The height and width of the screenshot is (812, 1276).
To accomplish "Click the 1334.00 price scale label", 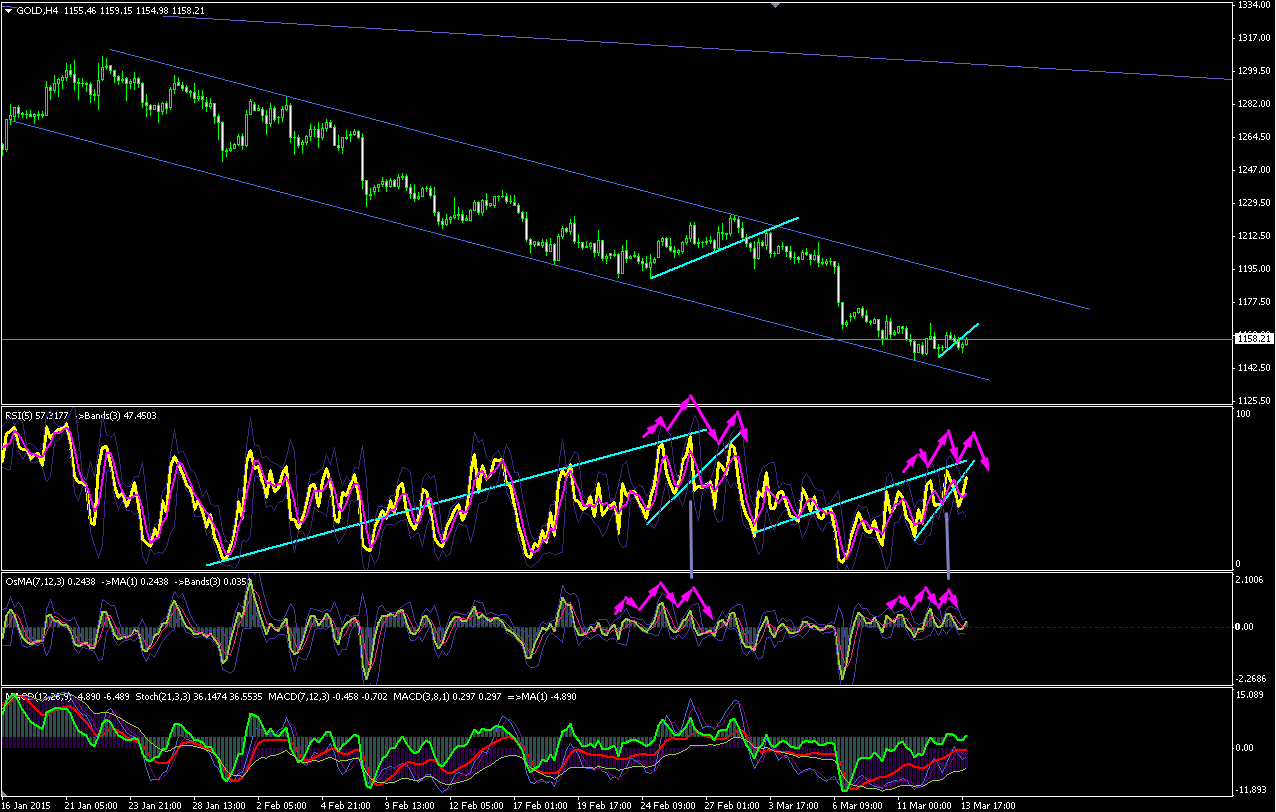I will click(x=1251, y=5).
